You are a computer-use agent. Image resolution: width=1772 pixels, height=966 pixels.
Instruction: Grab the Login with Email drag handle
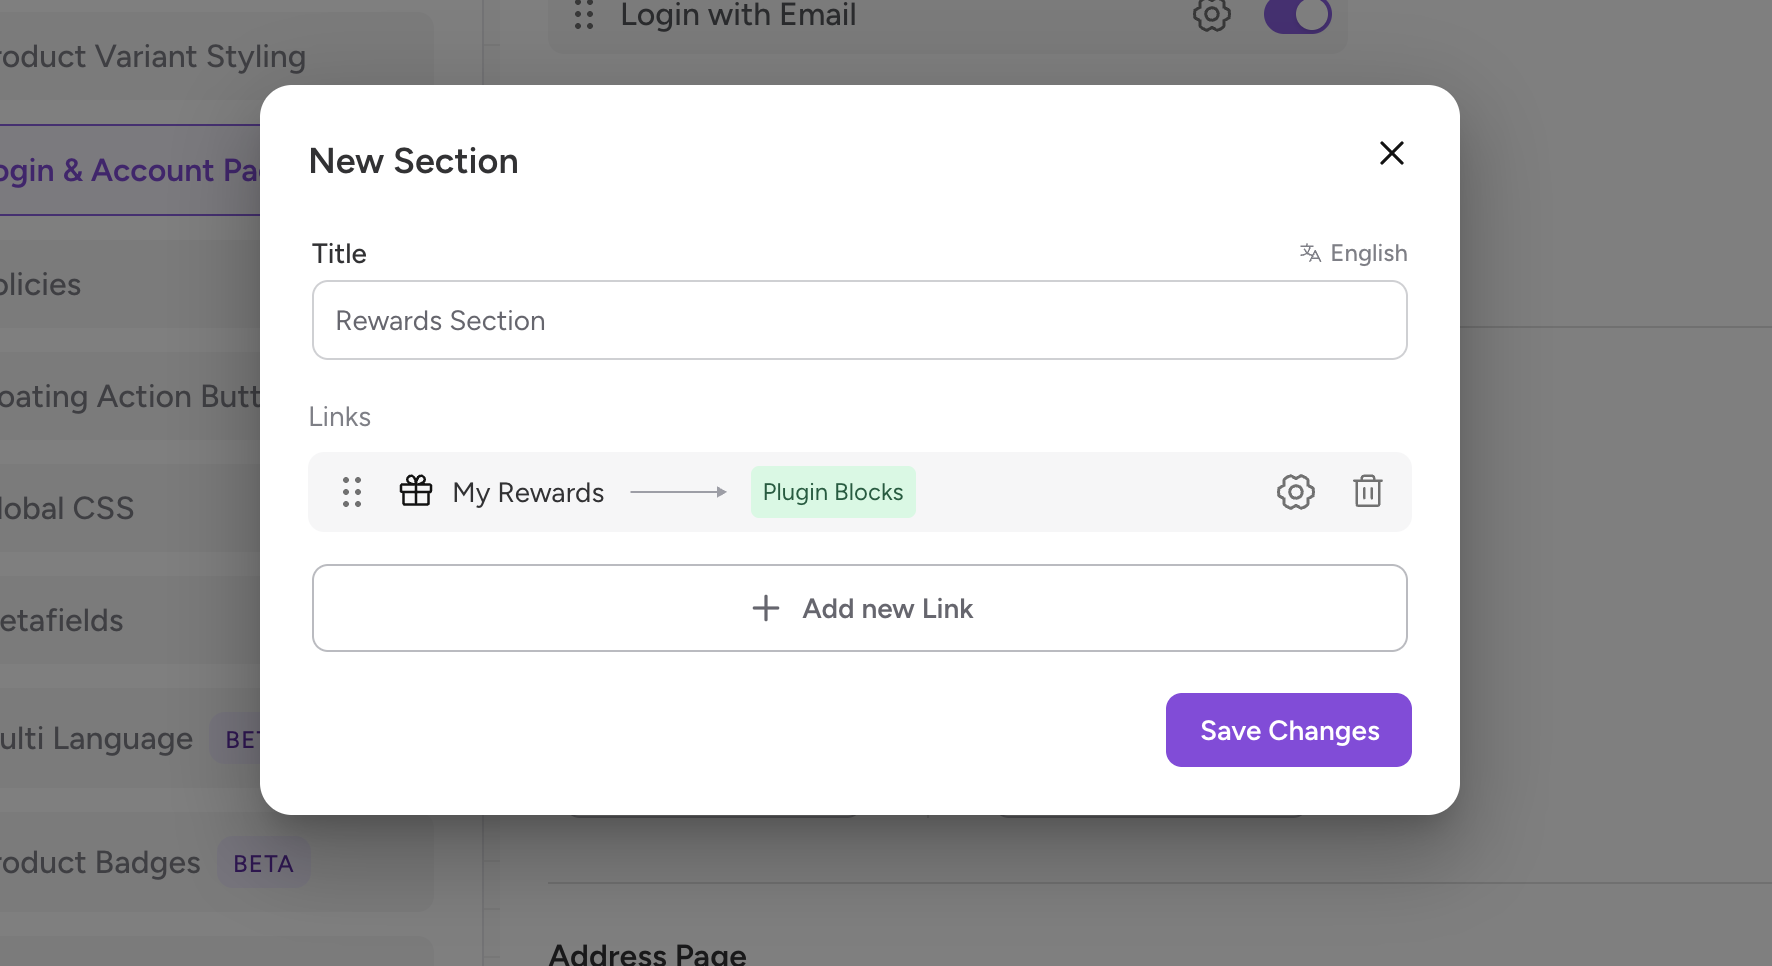coord(584,15)
